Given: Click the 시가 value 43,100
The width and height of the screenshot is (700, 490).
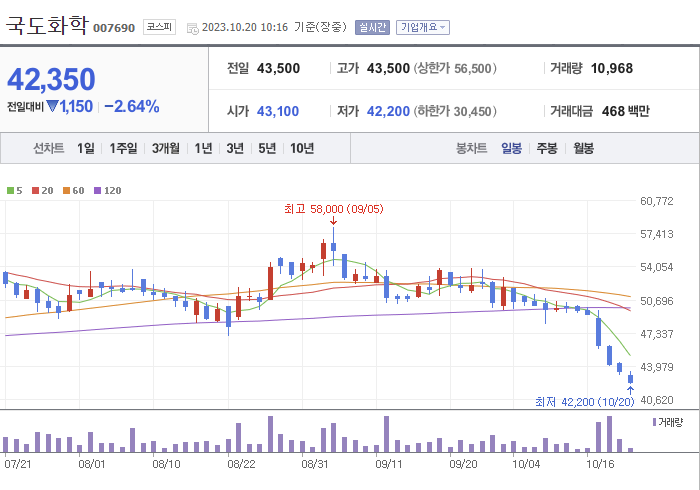Looking at the screenshot, I should point(278,111).
